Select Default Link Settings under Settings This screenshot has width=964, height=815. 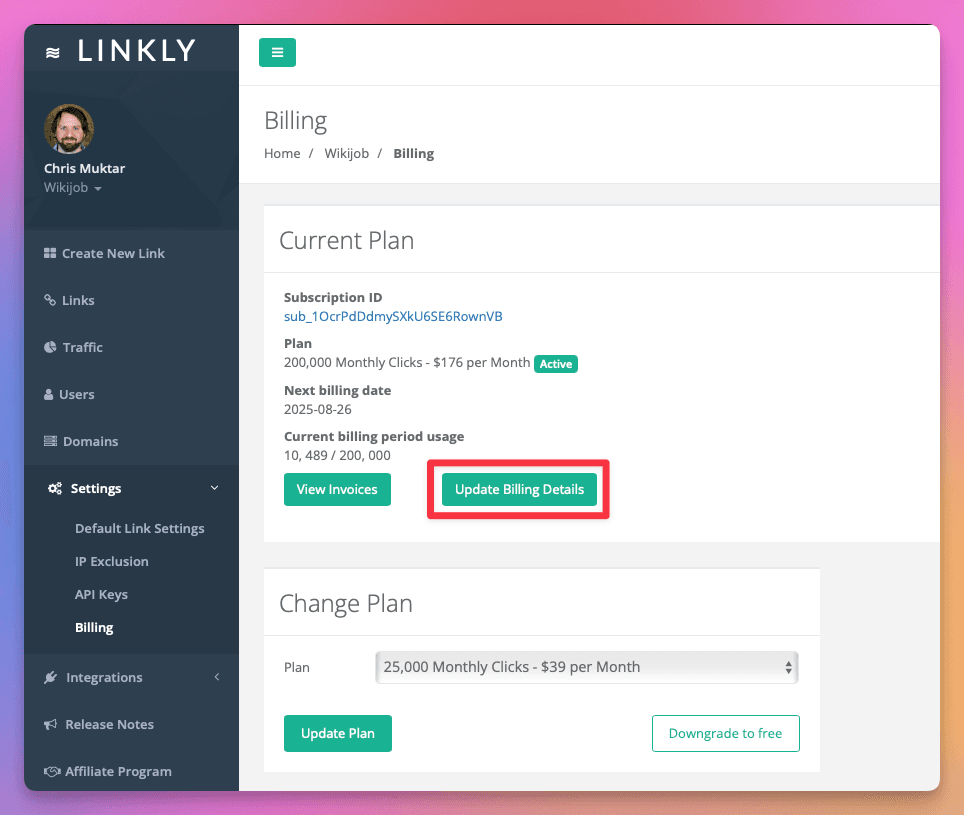click(139, 528)
